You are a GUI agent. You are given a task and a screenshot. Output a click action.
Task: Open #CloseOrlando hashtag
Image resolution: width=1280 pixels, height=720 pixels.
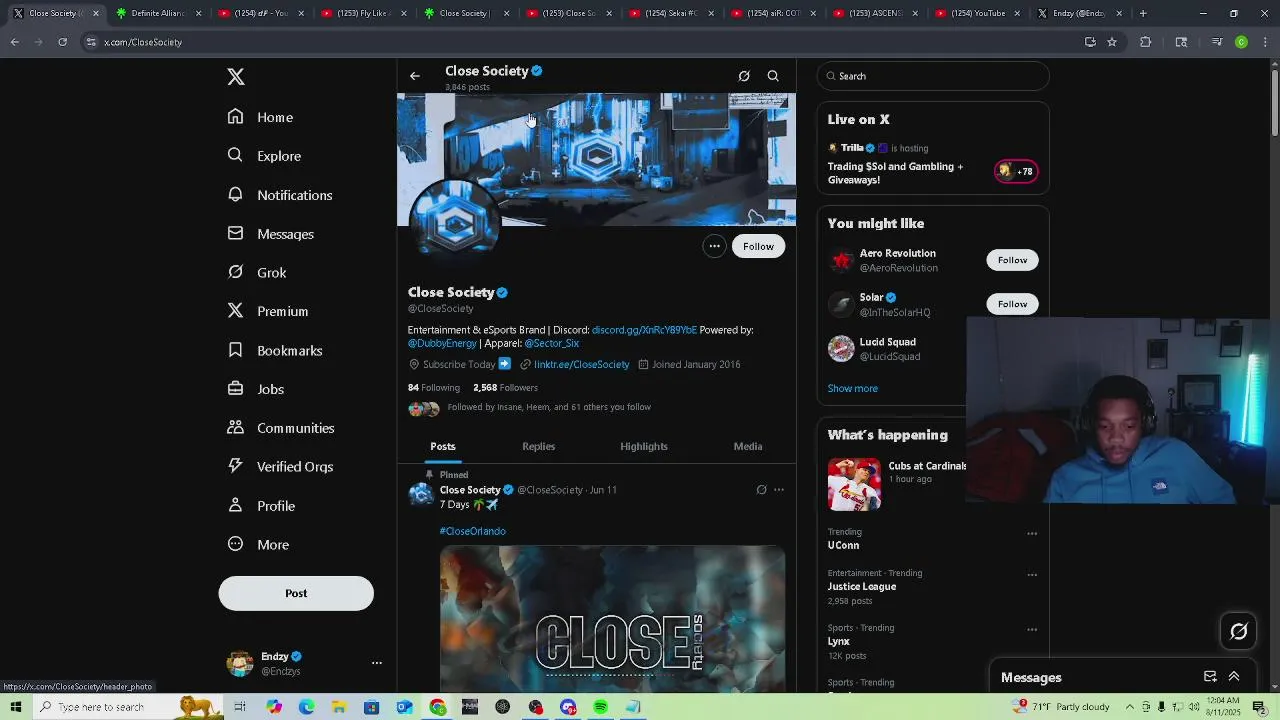click(473, 531)
